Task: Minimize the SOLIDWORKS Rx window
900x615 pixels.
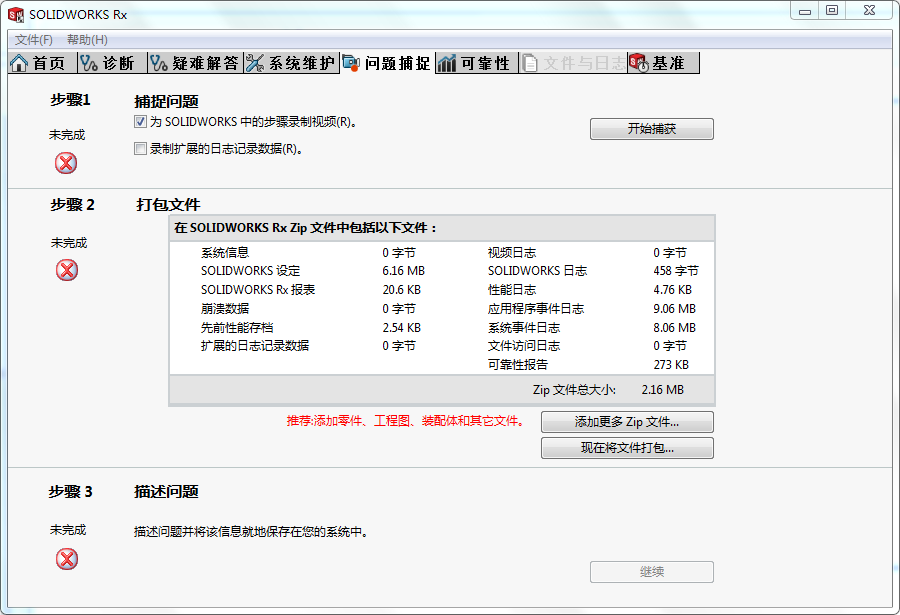Action: (805, 10)
